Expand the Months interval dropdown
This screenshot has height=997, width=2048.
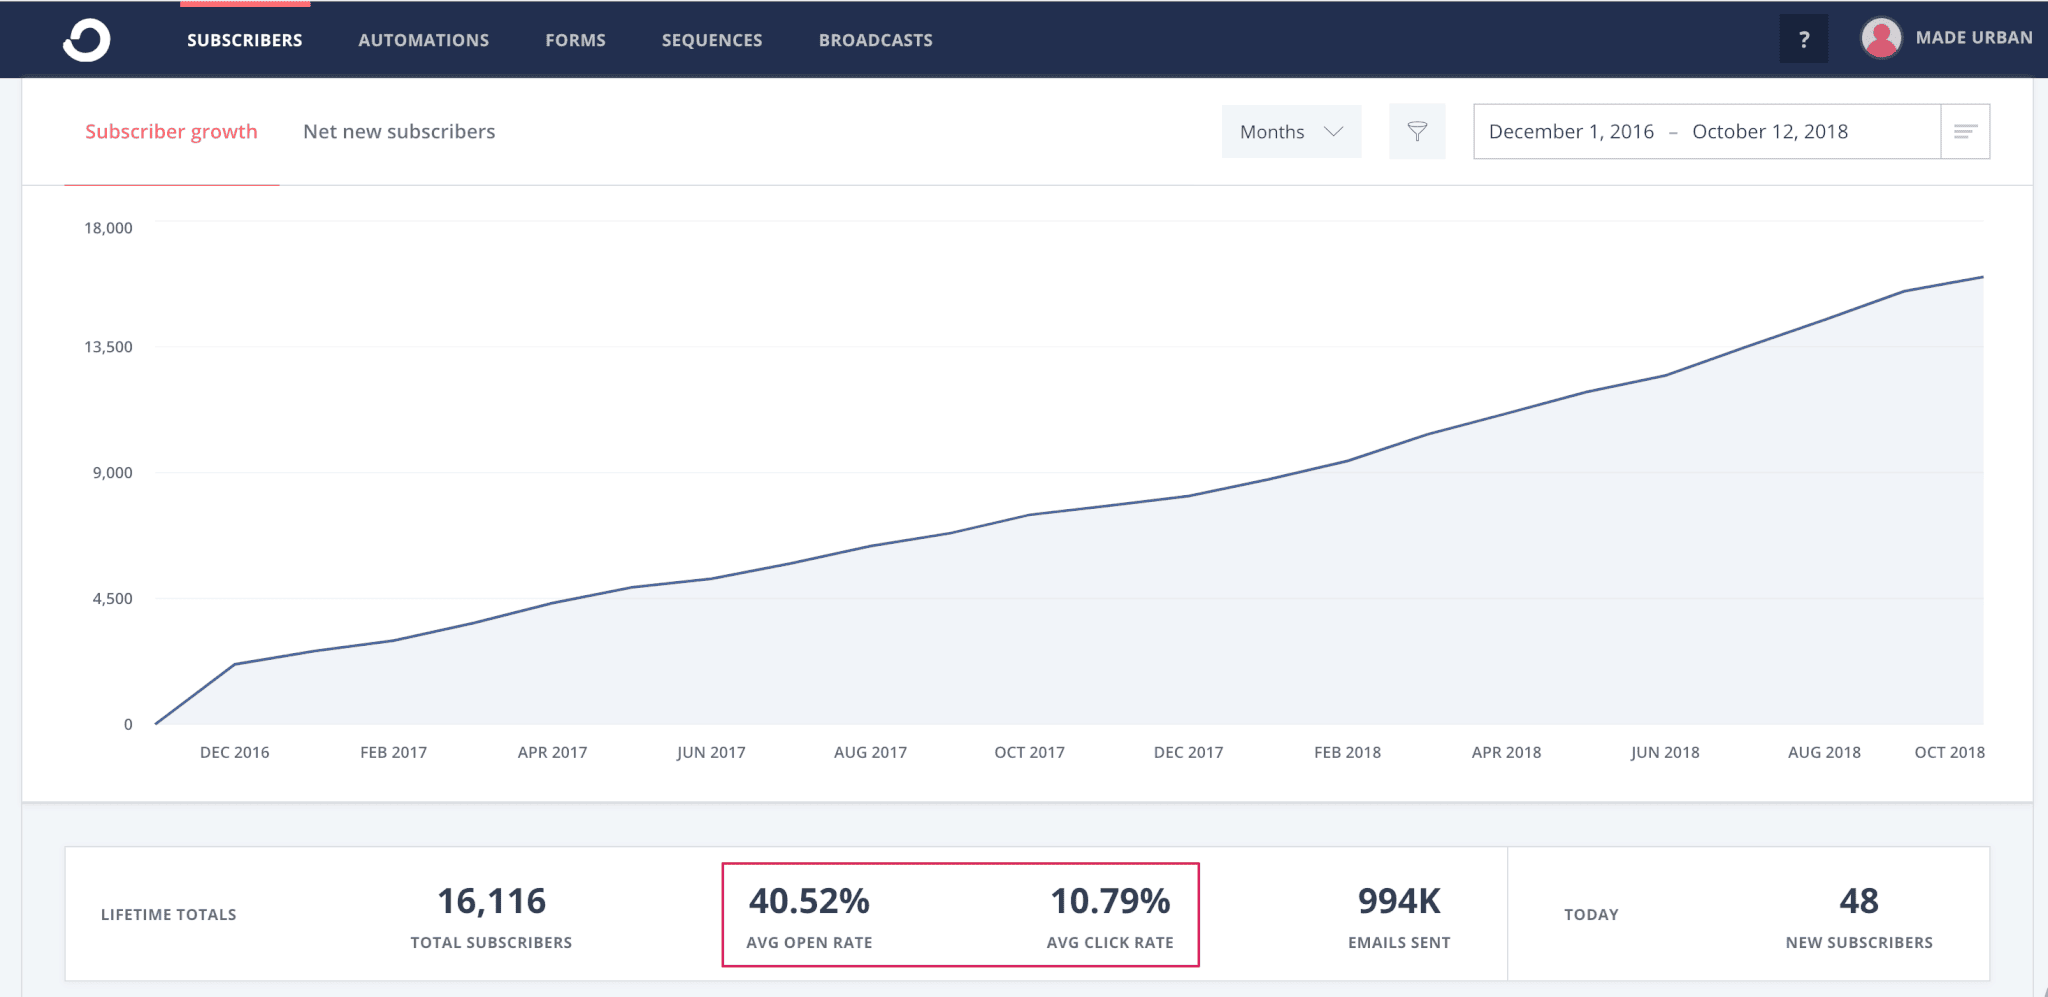(x=1291, y=131)
